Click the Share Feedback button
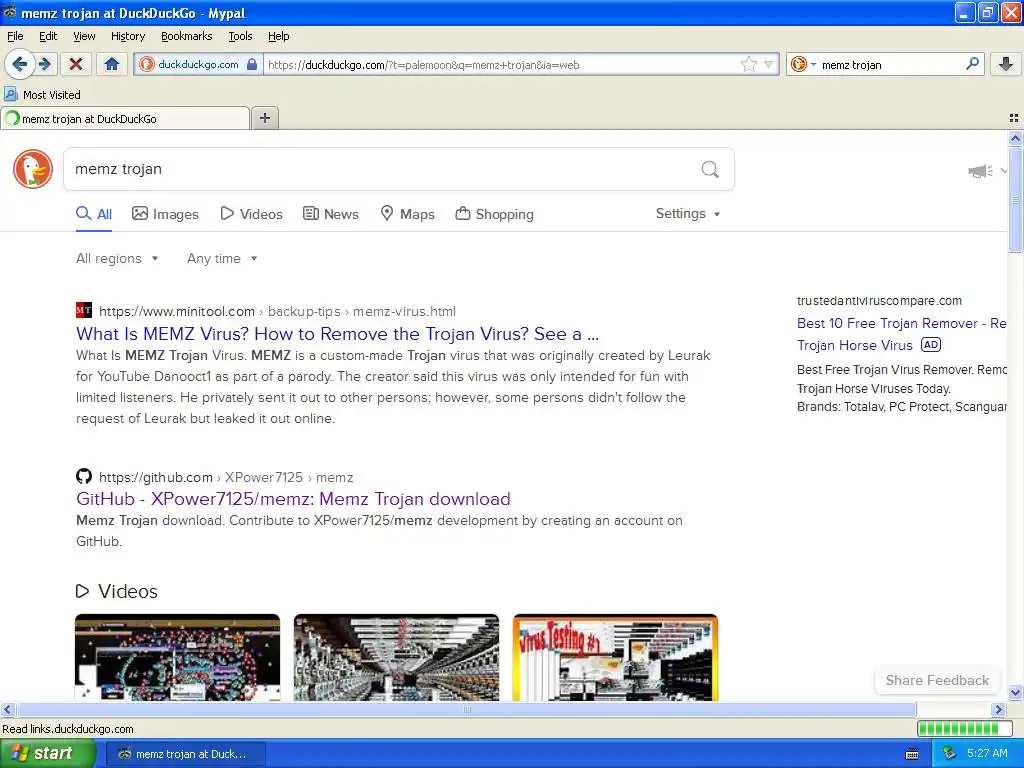Screen dimensions: 1024x768 937,680
